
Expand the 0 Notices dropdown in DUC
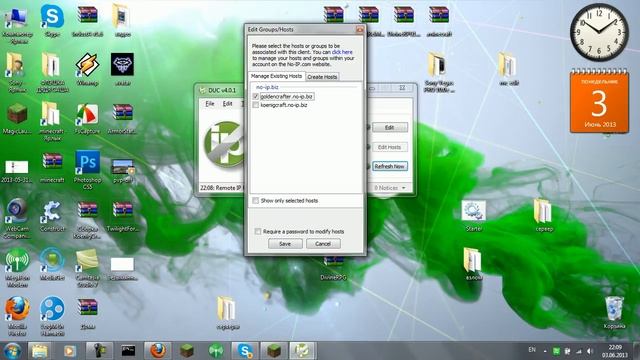[x=390, y=188]
